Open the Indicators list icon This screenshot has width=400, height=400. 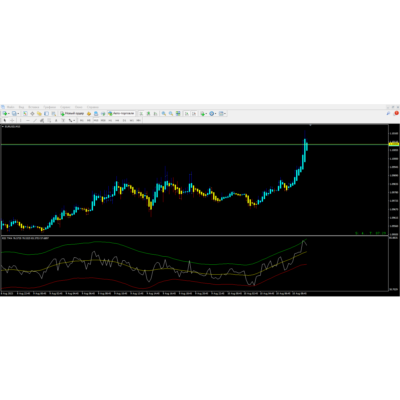coord(203,114)
